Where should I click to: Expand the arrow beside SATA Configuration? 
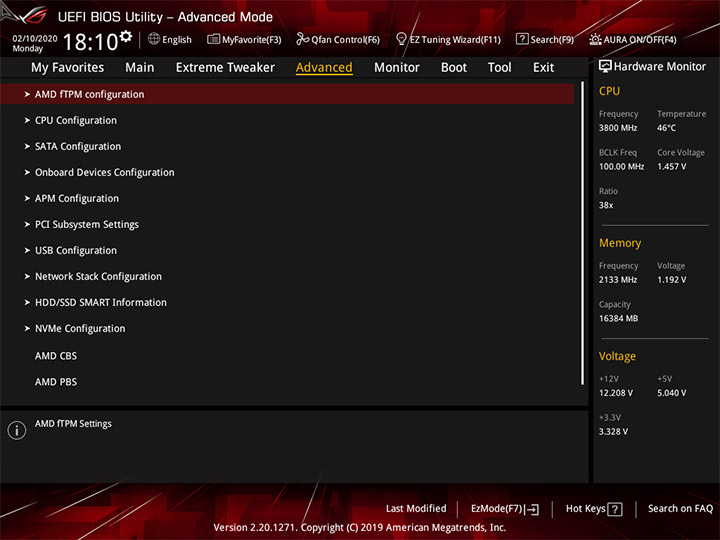point(27,146)
